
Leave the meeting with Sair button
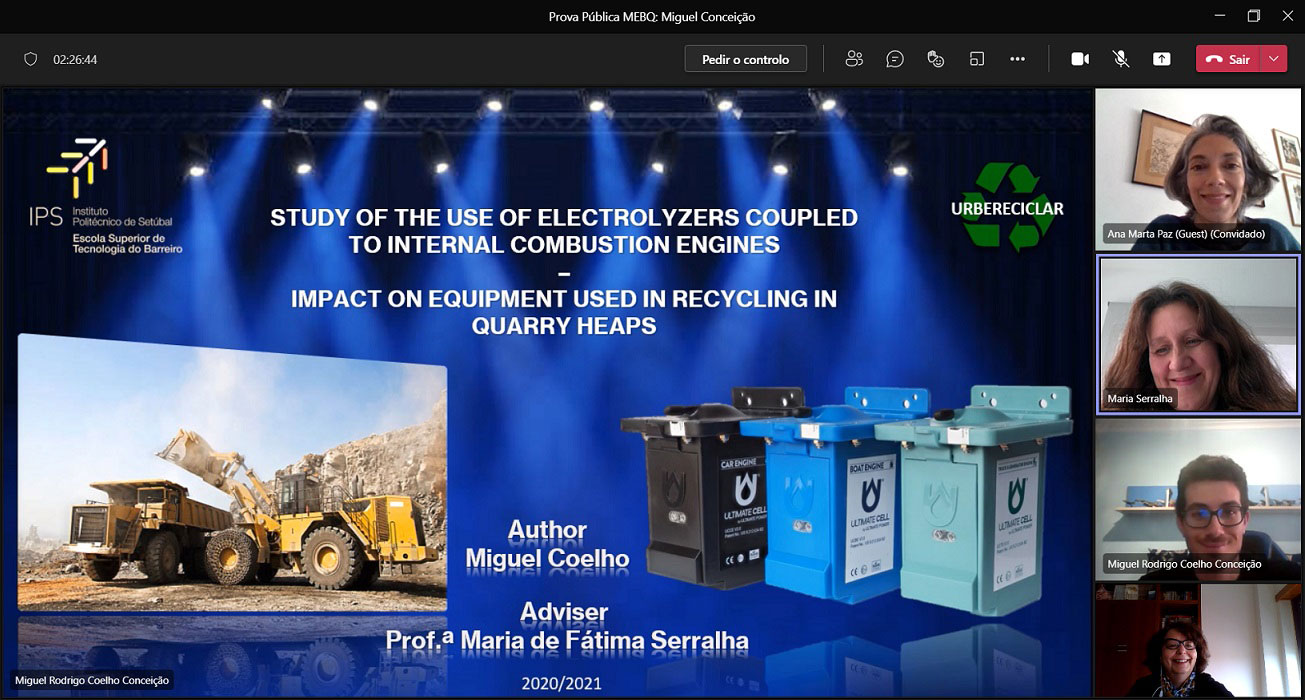(1228, 59)
